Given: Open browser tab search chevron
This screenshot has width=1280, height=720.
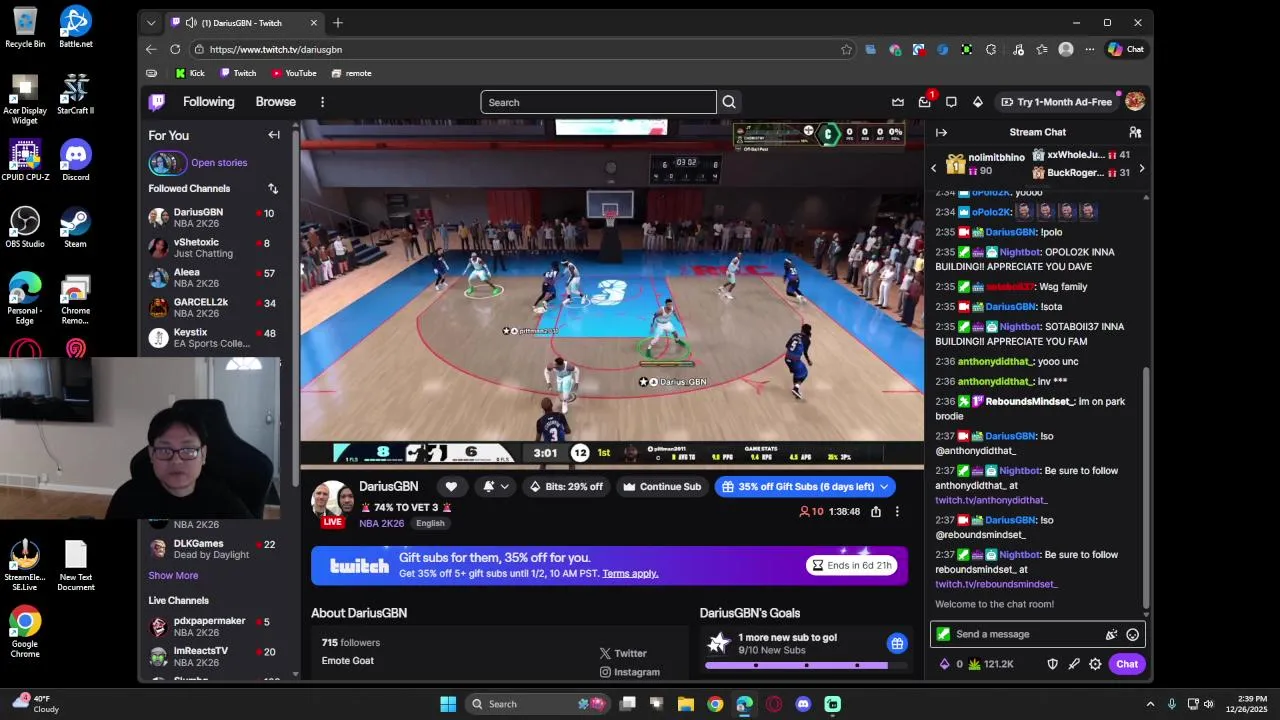Looking at the screenshot, I should (151, 23).
